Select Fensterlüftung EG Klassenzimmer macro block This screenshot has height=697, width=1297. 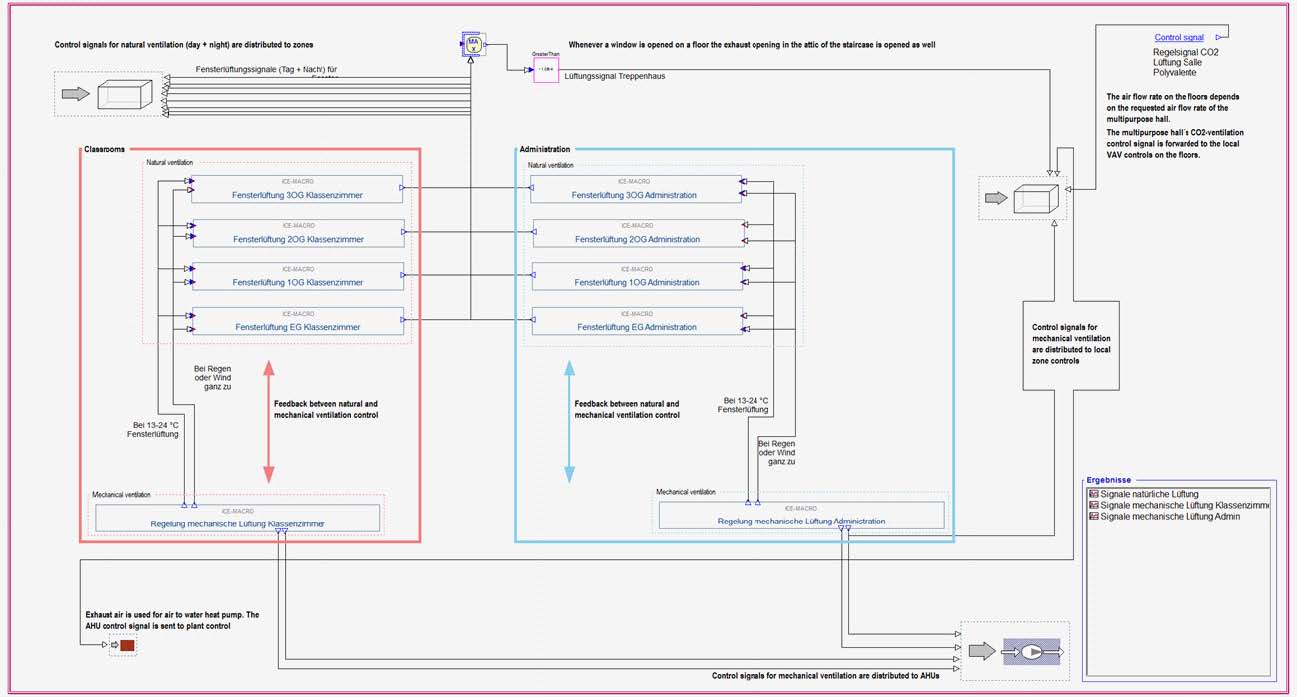297,321
